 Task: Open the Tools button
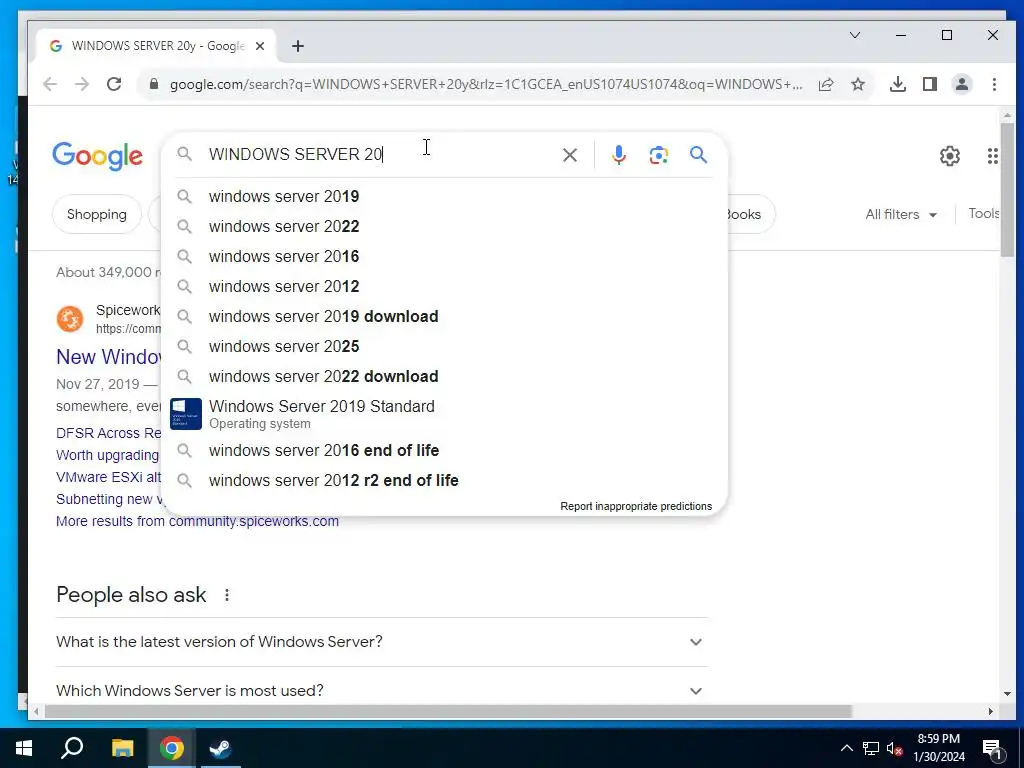pos(984,214)
